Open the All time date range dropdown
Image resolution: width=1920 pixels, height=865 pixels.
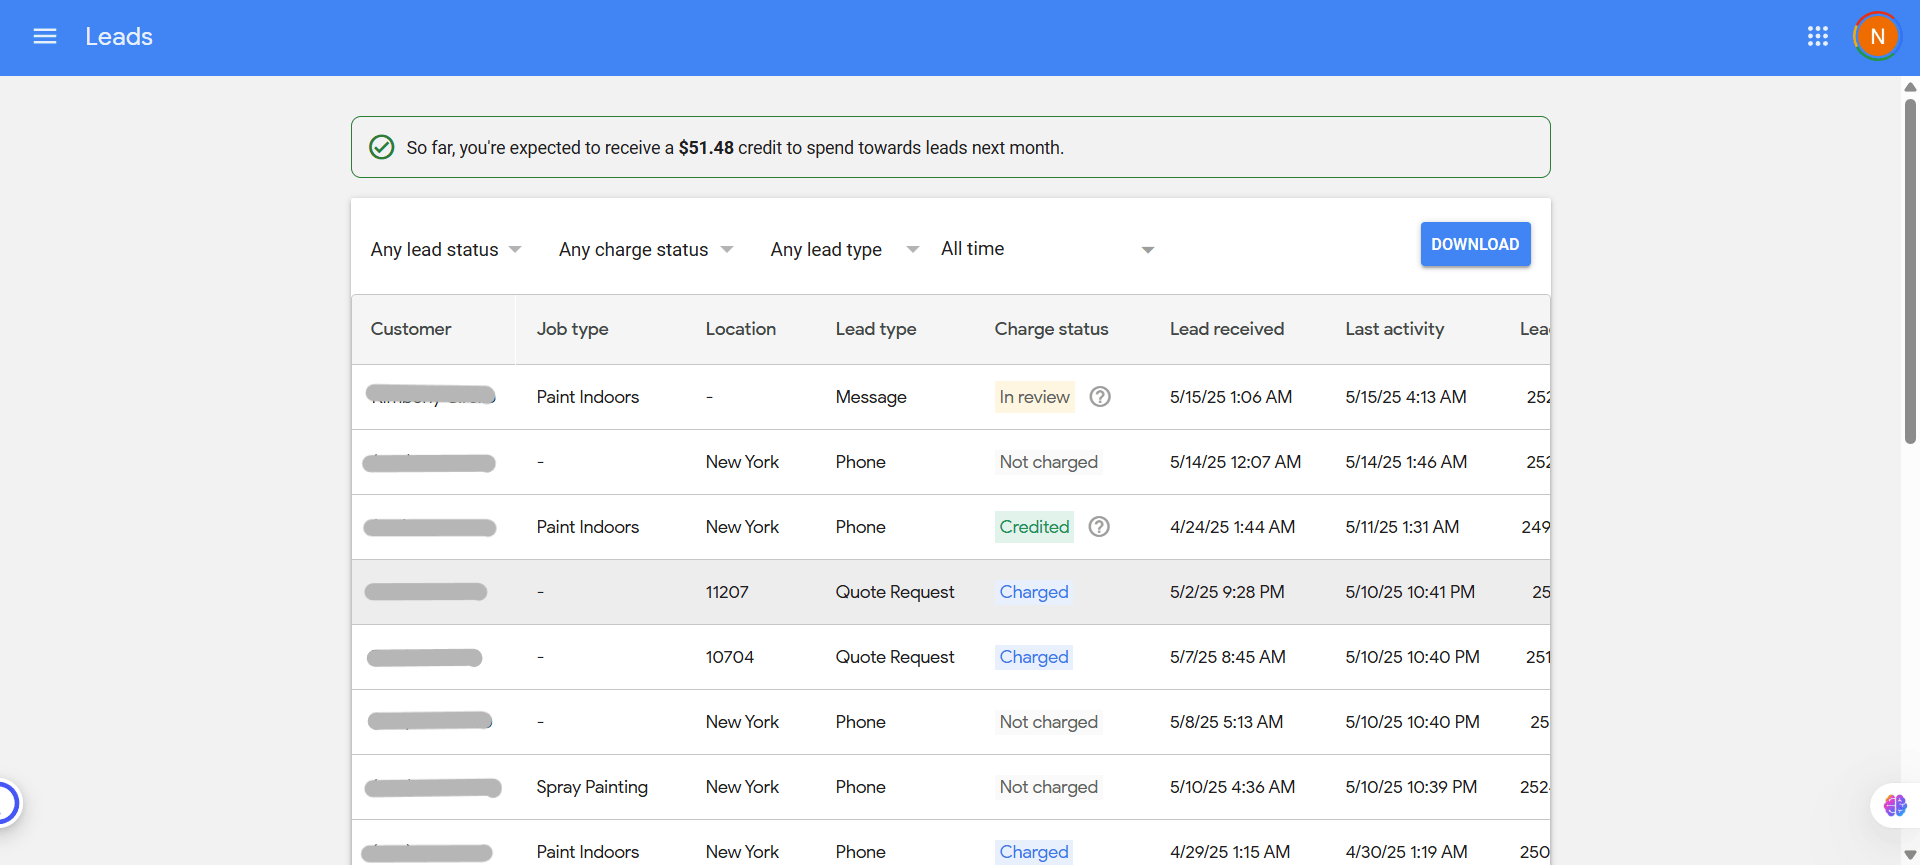coord(1048,249)
